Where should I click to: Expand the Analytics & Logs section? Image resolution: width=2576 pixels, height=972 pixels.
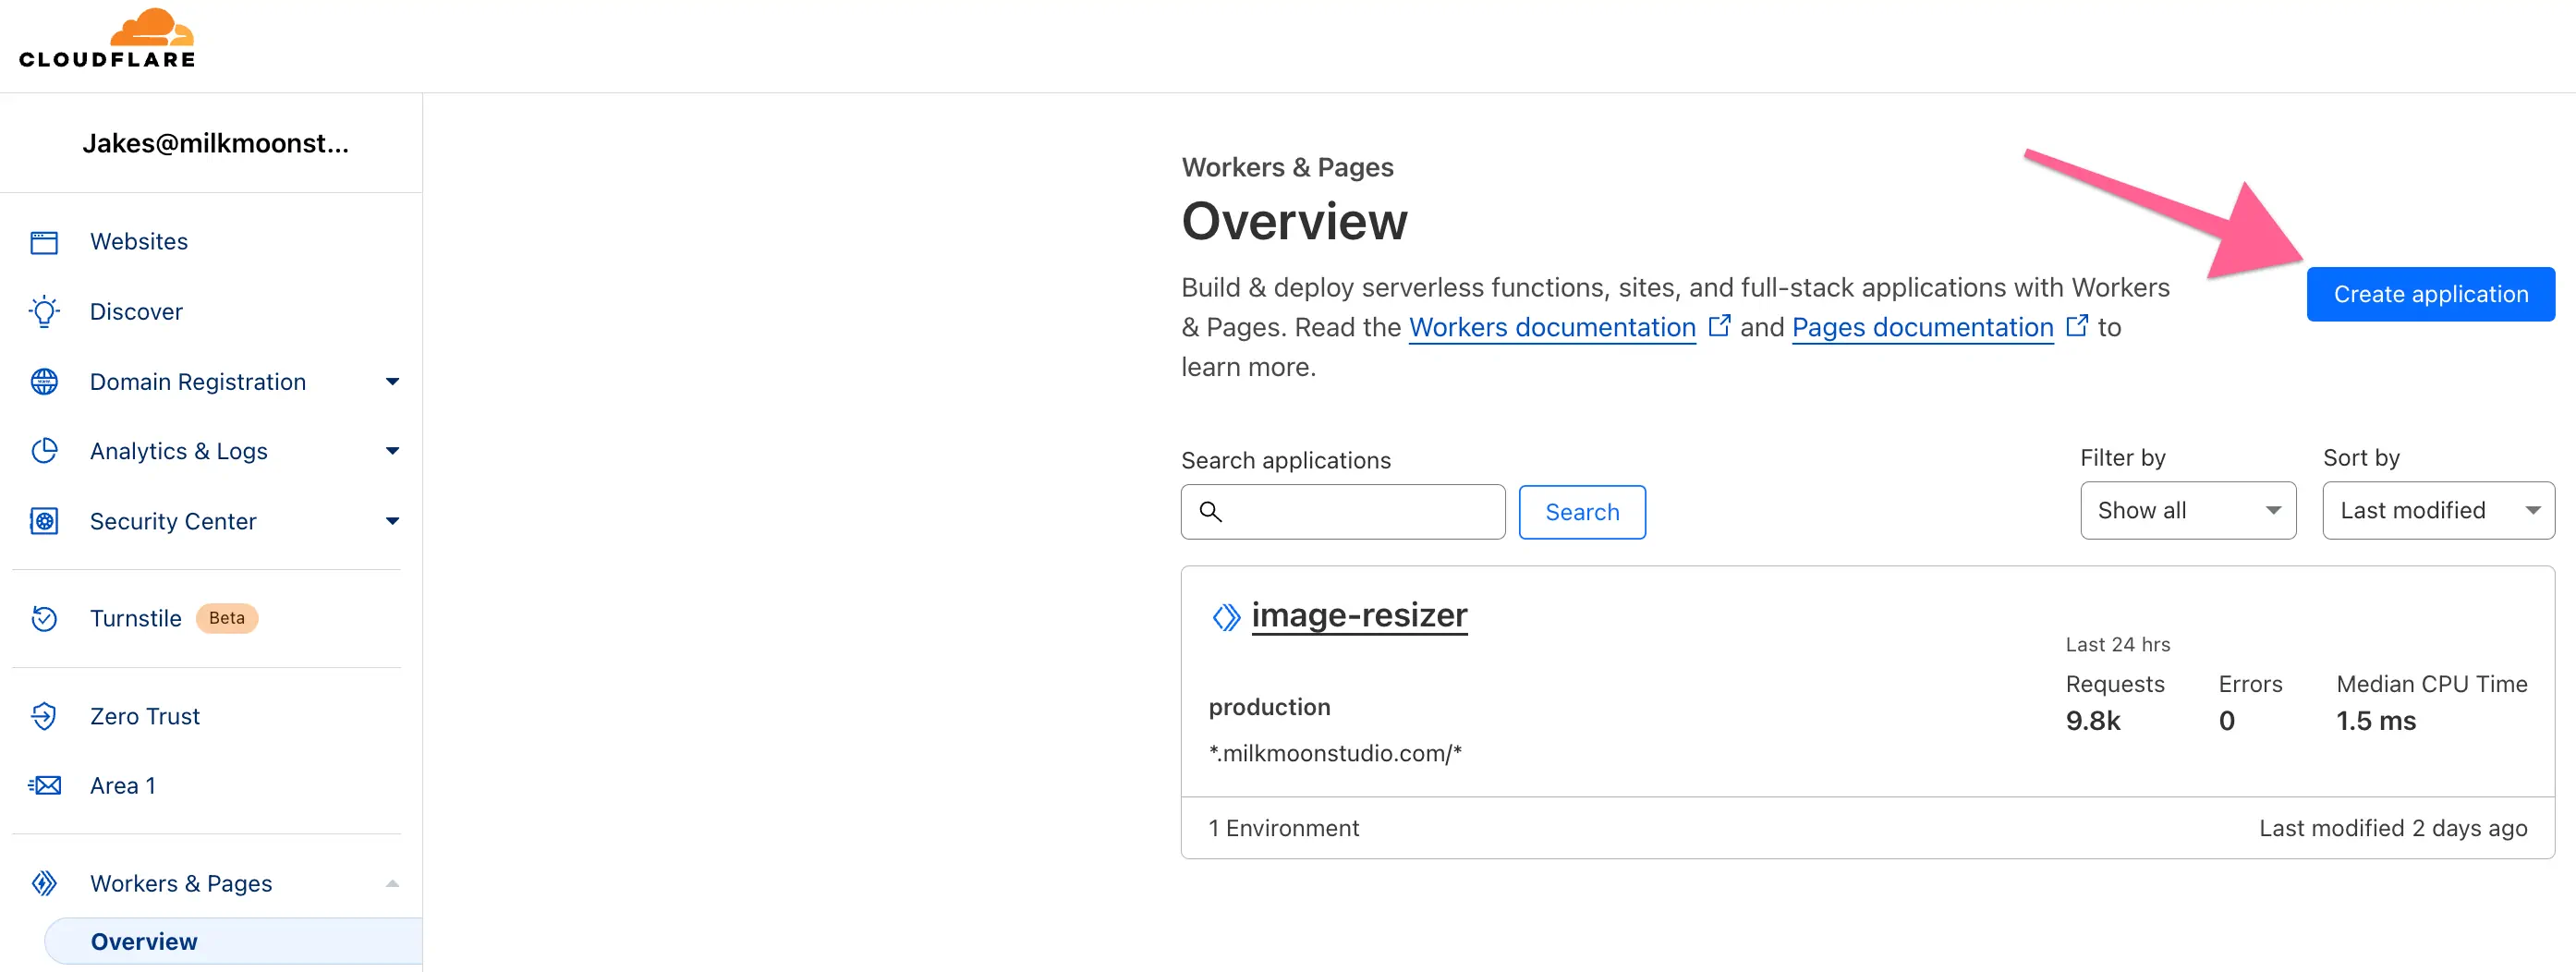coord(392,451)
